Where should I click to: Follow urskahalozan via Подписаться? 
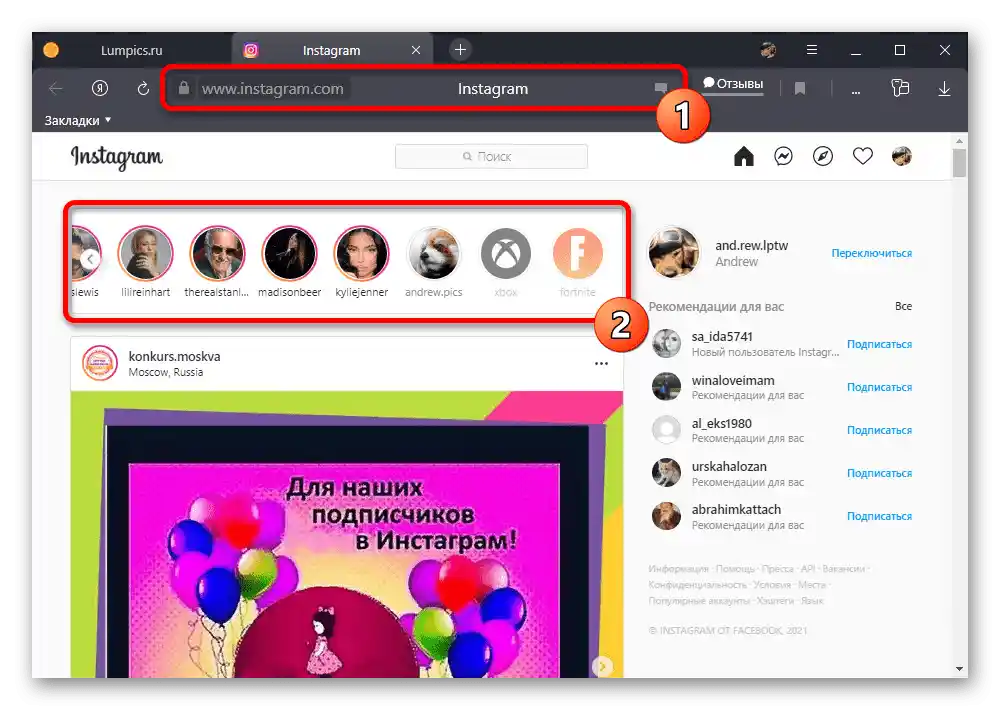point(879,473)
